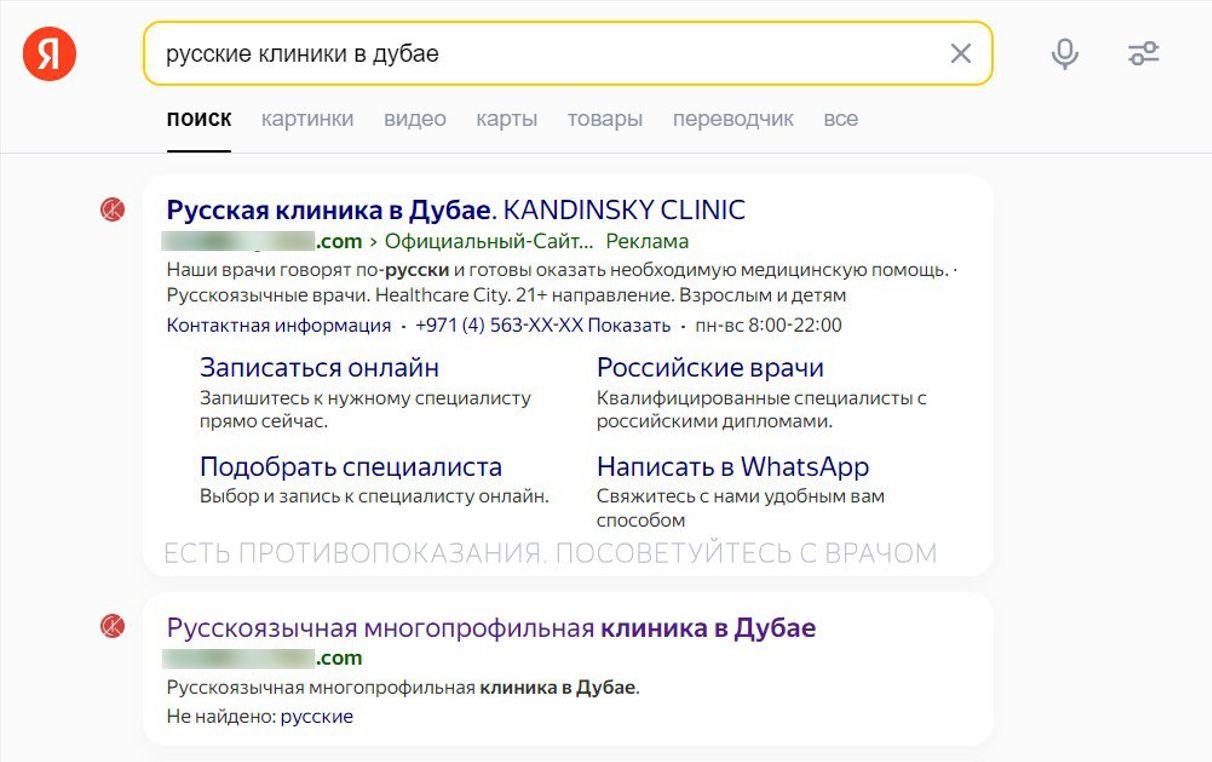Select the поиск tab
Screen dimensions: 1212x762
[199, 119]
